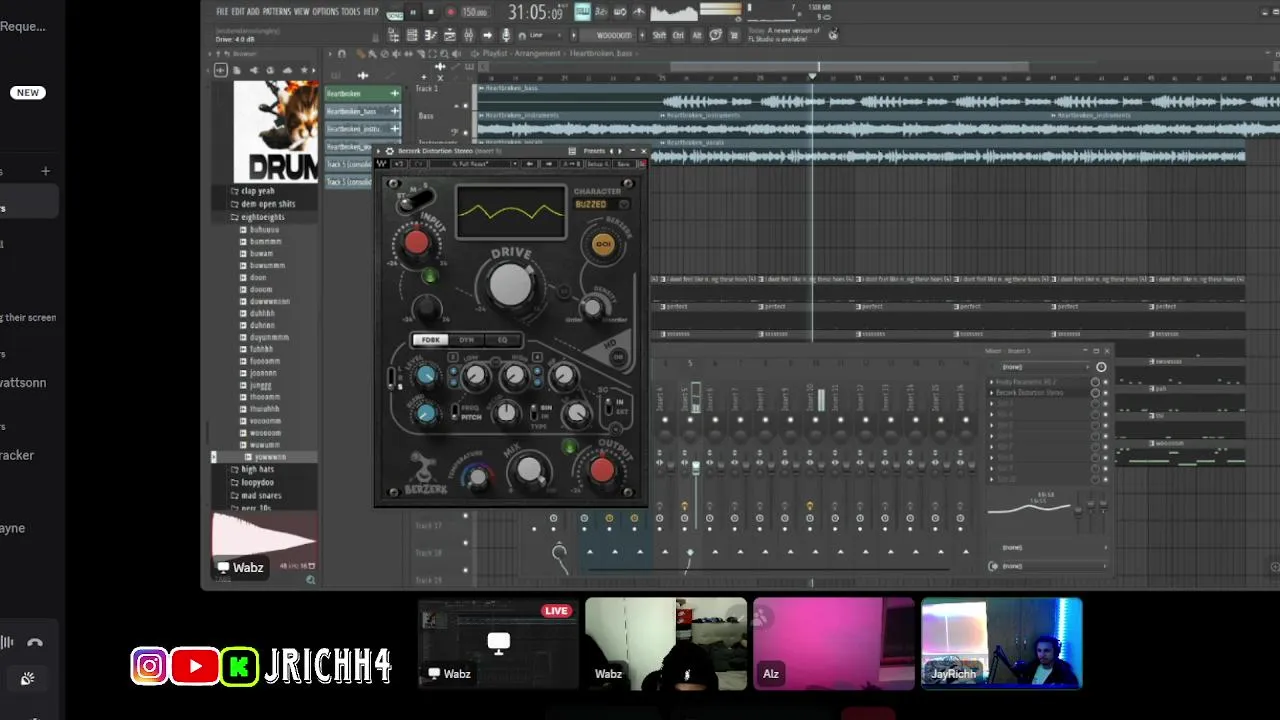Viewport: 1280px width, 720px height.
Task: Open the OPTIONS menu
Action: tap(325, 11)
